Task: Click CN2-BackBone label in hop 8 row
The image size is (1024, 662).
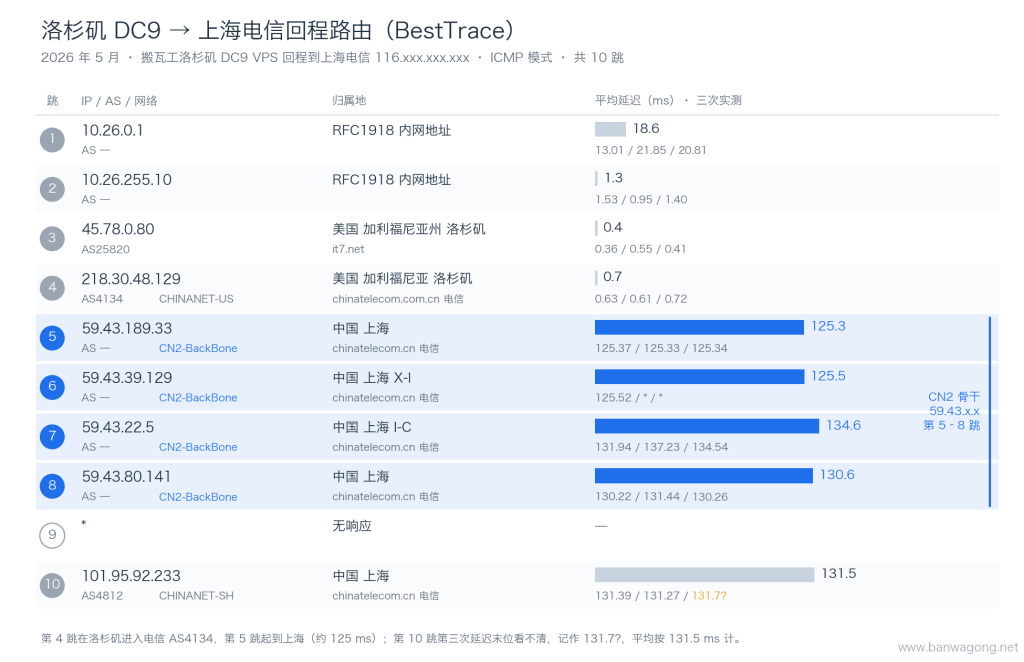Action: click(x=198, y=497)
